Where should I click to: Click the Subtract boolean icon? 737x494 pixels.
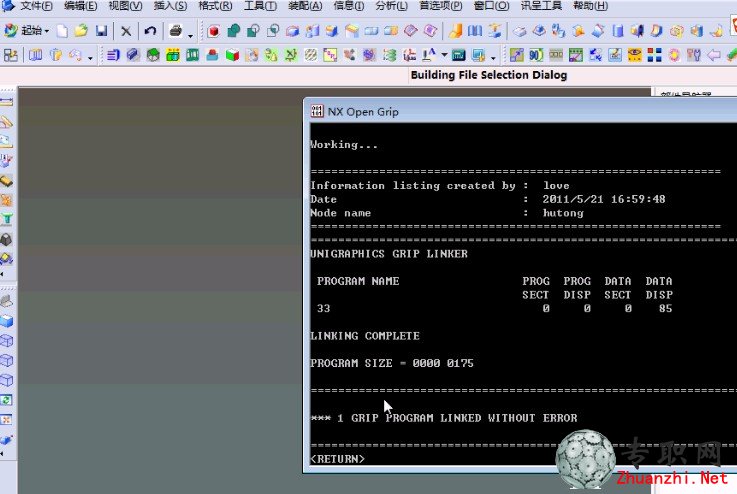click(x=253, y=31)
